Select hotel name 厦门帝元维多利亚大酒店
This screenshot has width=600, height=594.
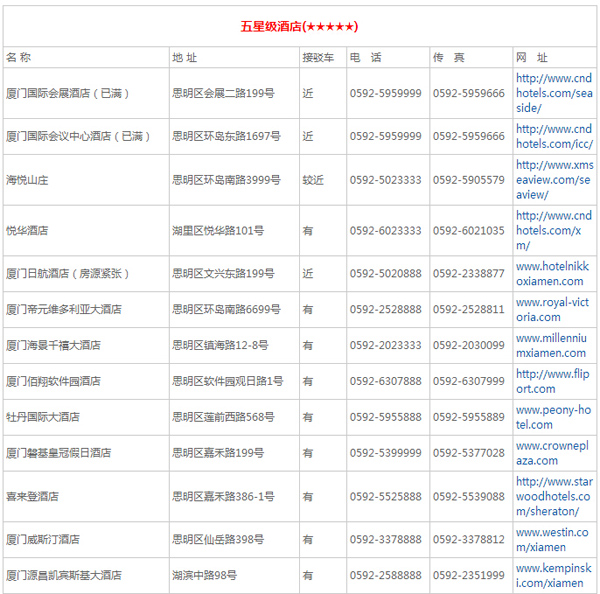click(x=64, y=309)
